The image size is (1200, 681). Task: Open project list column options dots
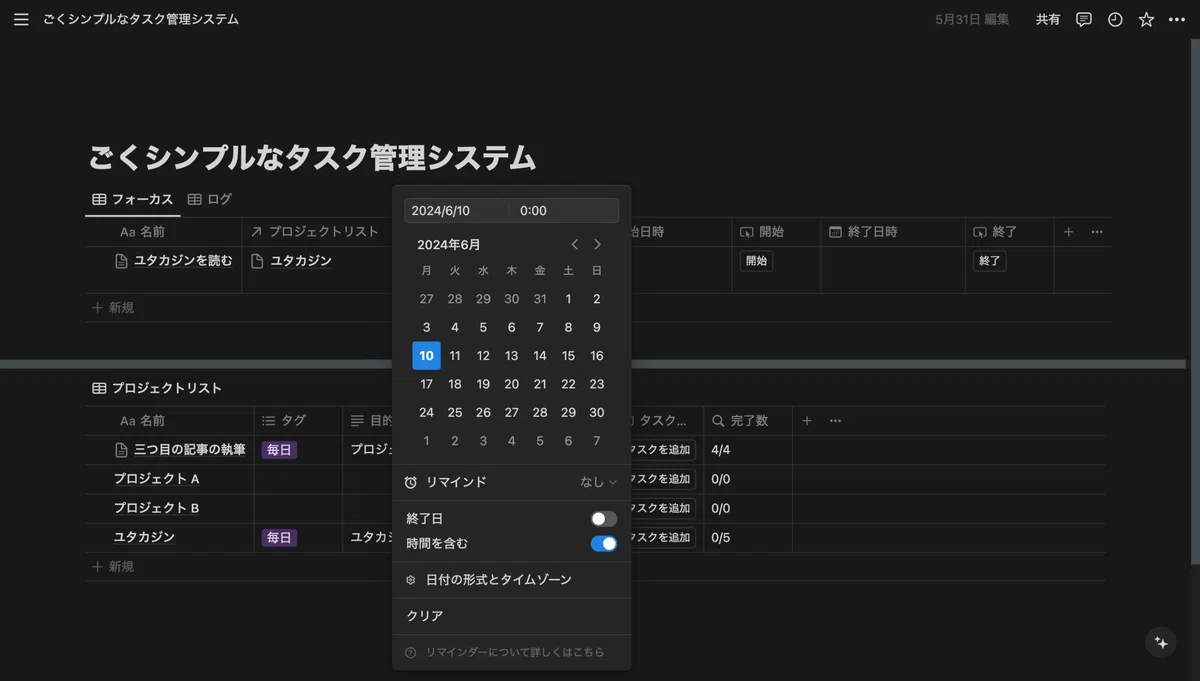pos(836,421)
